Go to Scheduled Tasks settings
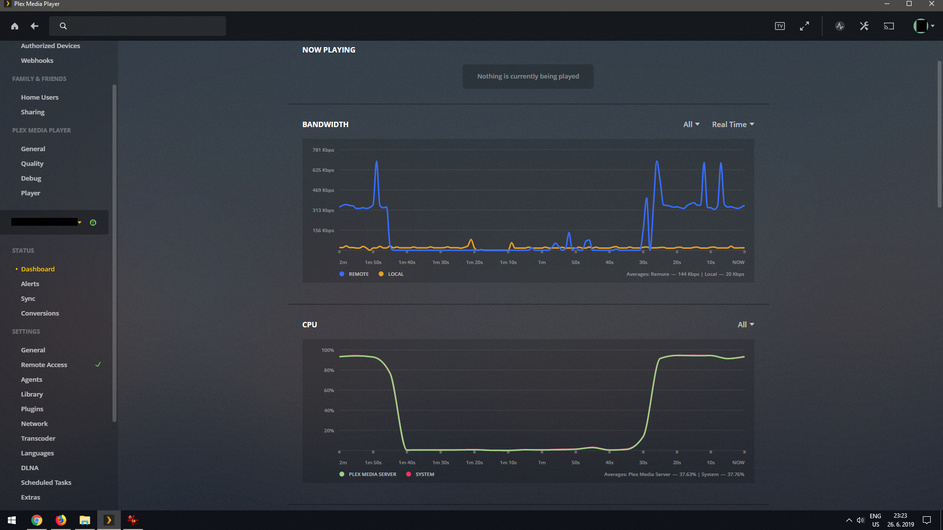This screenshot has height=530, width=943. (x=46, y=482)
